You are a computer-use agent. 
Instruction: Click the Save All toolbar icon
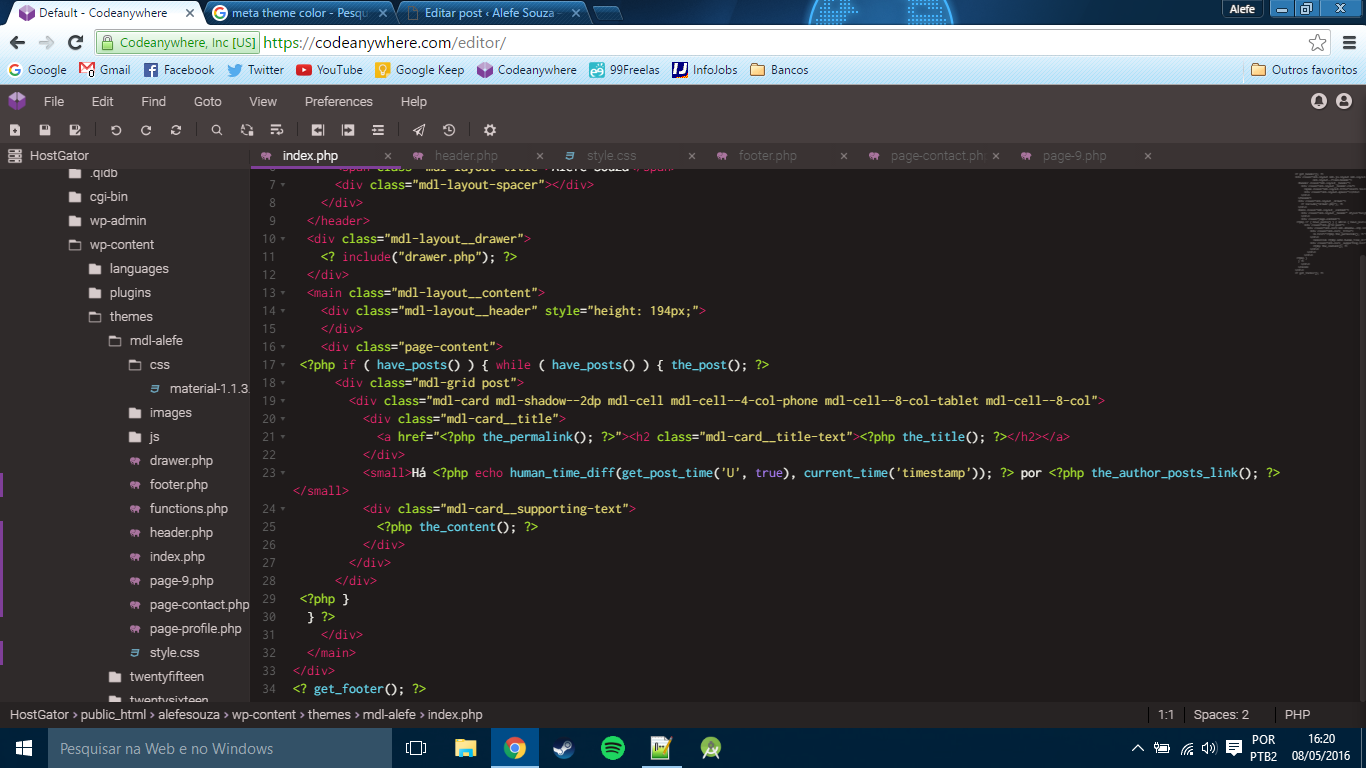[75, 130]
